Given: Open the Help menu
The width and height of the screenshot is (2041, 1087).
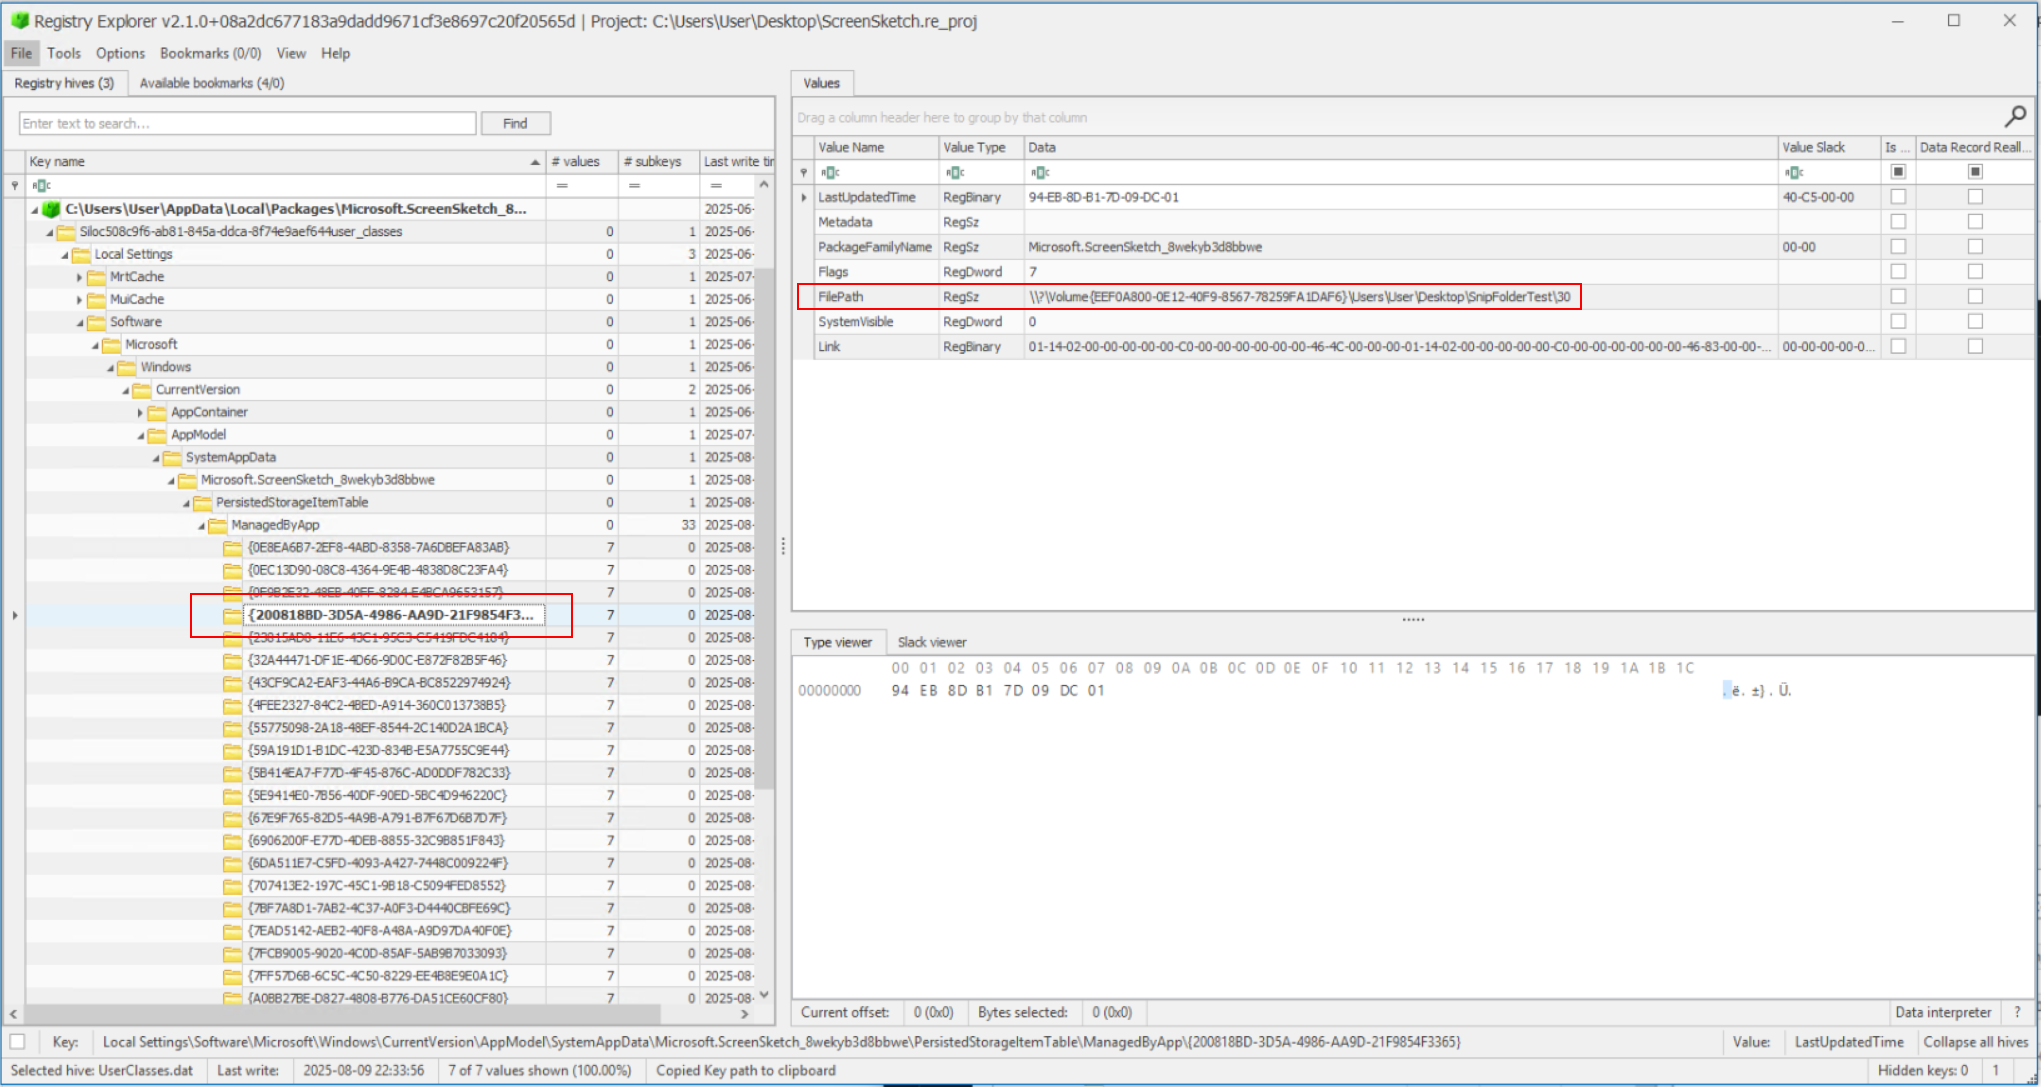Looking at the screenshot, I should [x=335, y=53].
